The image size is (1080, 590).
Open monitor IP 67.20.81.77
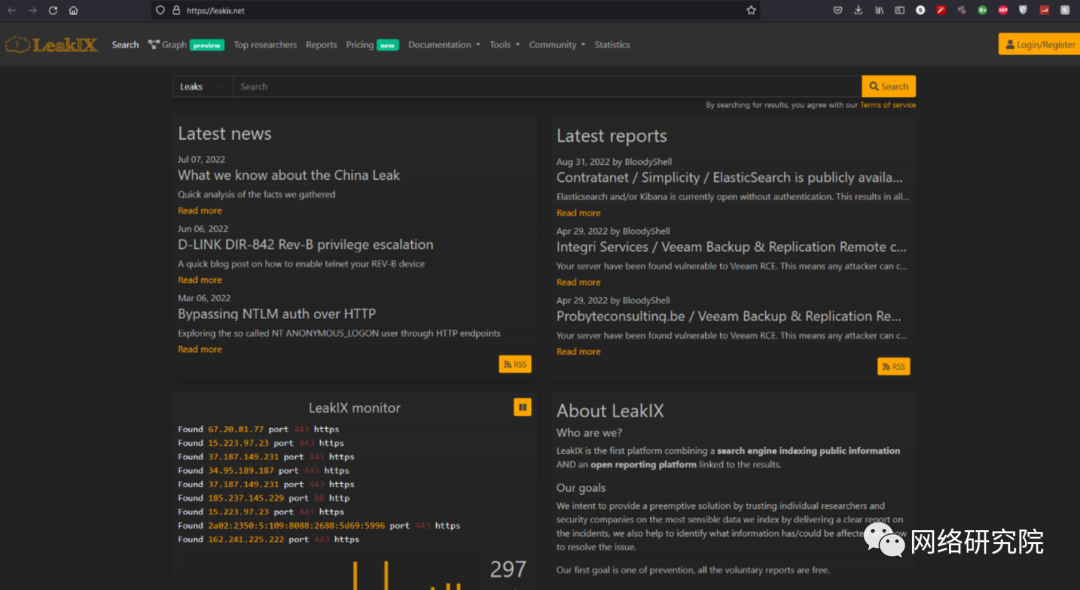click(x=236, y=430)
